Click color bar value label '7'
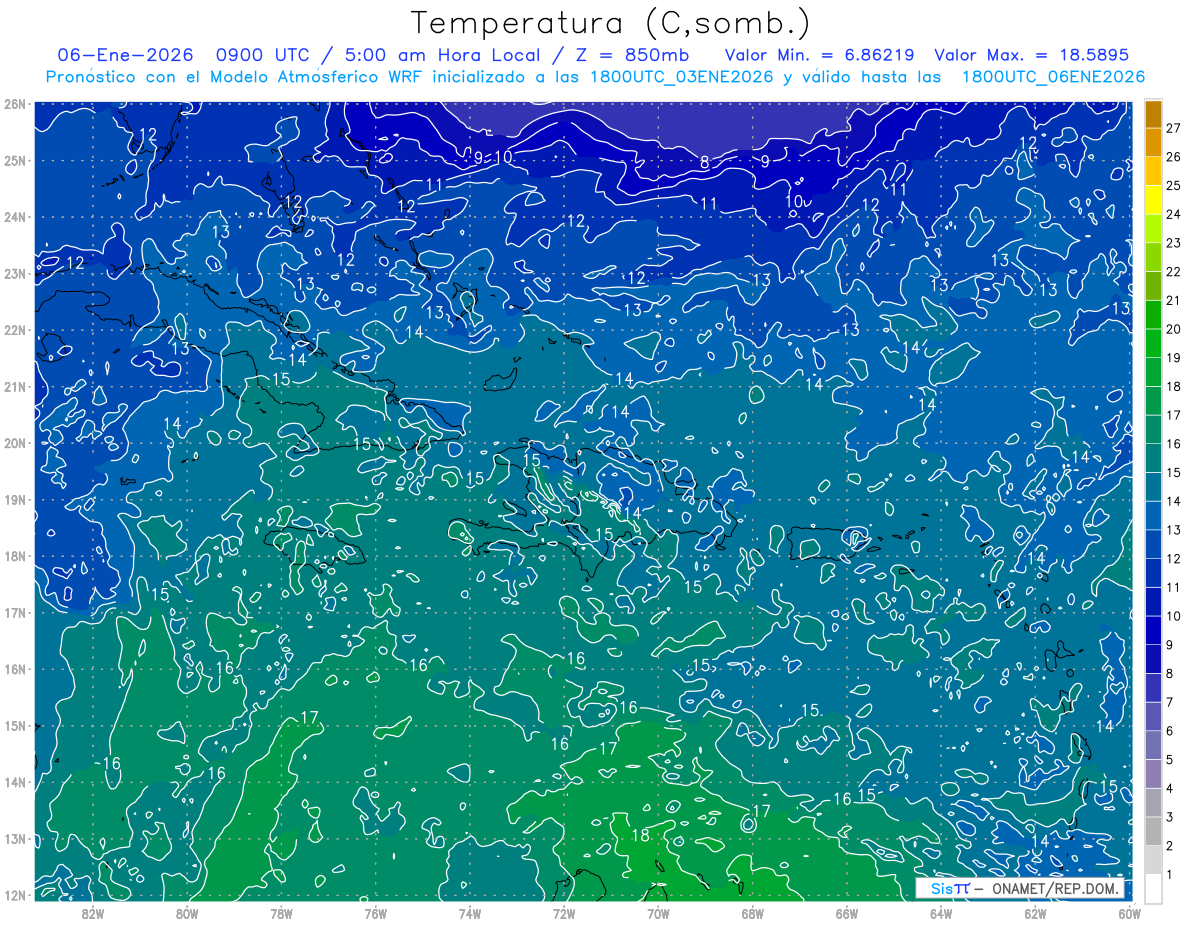This screenshot has height=927, width=1200. (1170, 703)
